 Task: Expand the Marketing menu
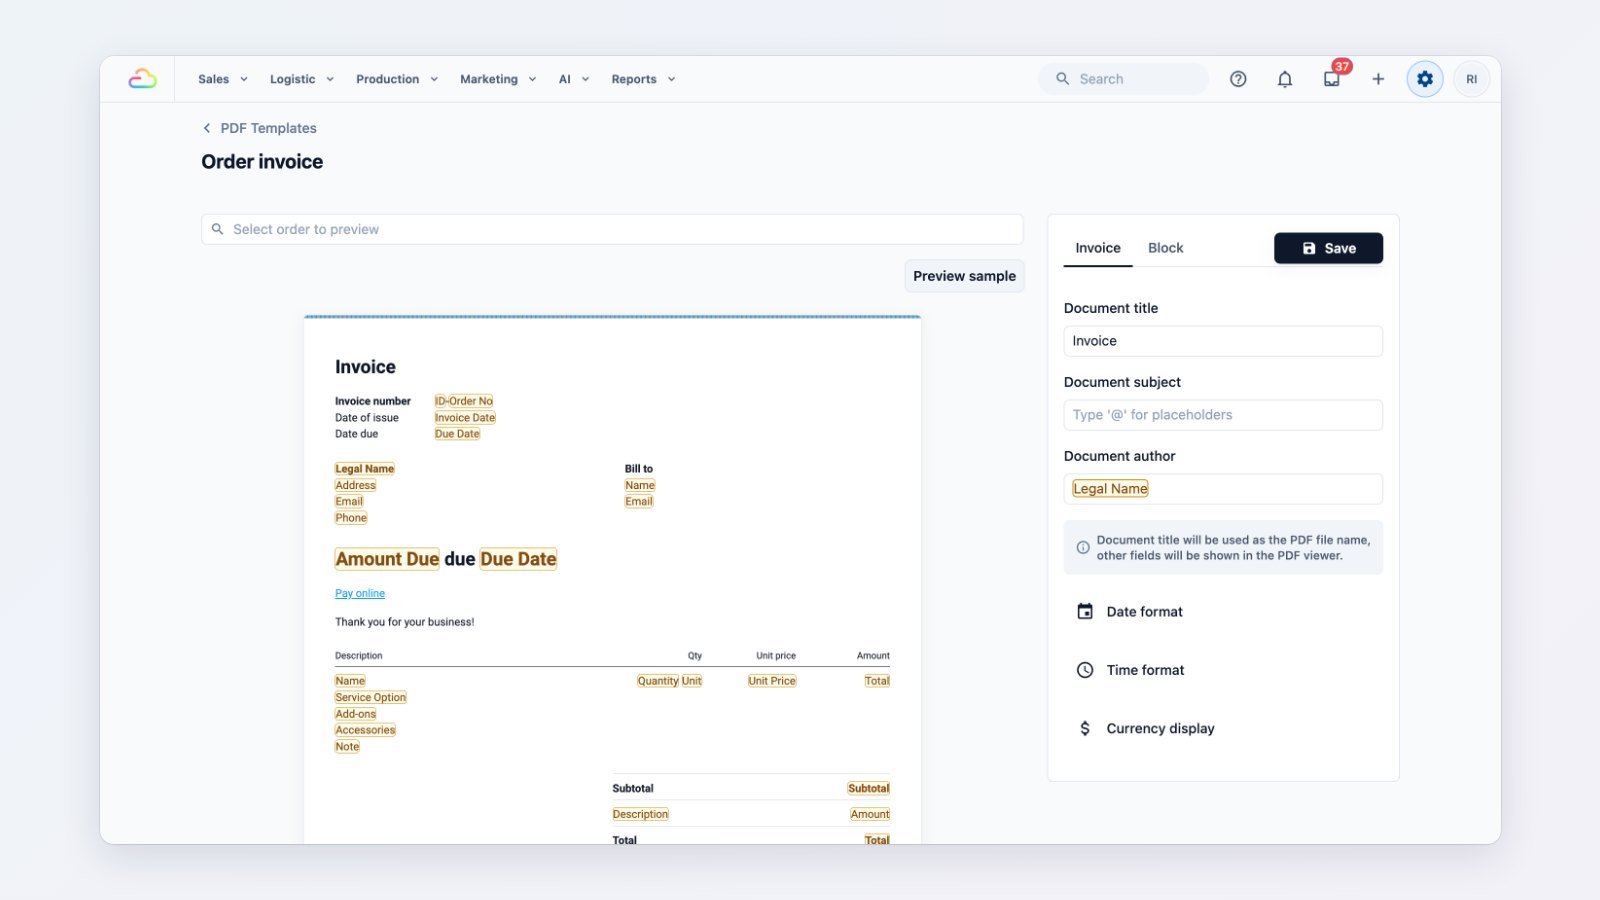coord(498,79)
